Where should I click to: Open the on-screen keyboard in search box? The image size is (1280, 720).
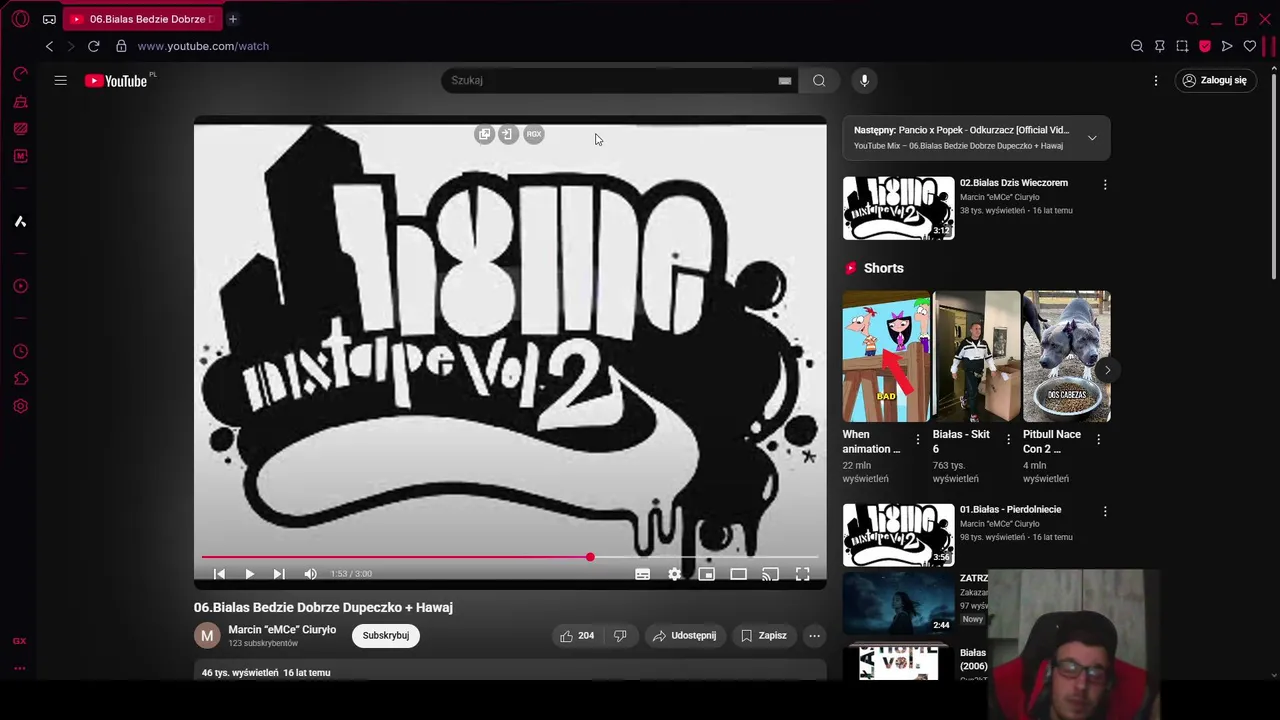tap(785, 80)
